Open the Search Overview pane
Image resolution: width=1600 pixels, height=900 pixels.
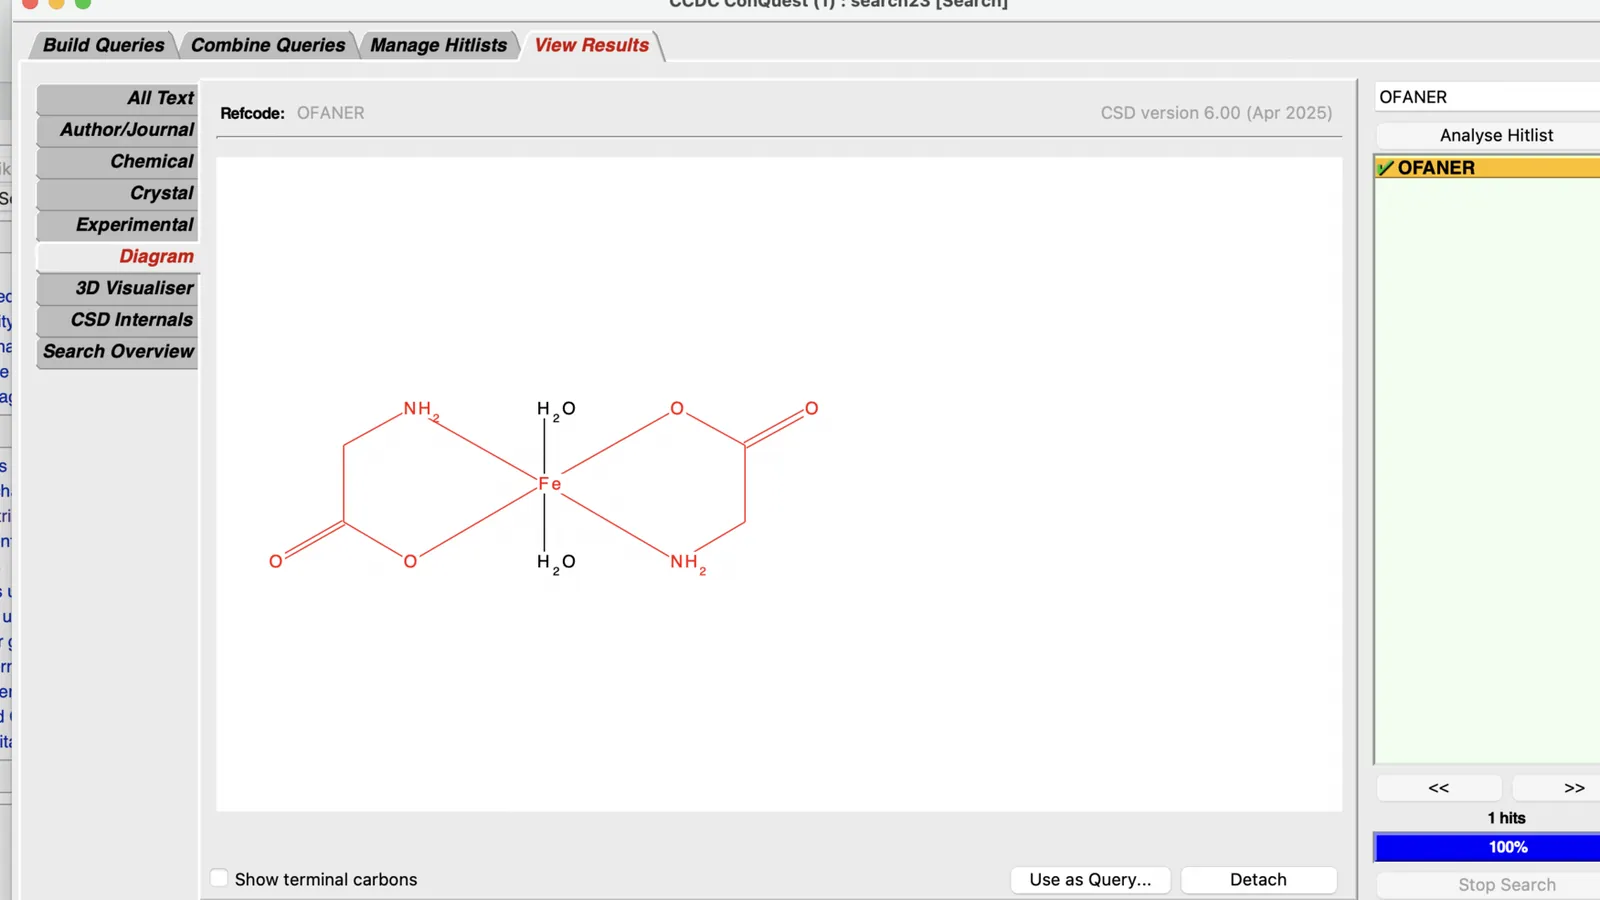(118, 352)
